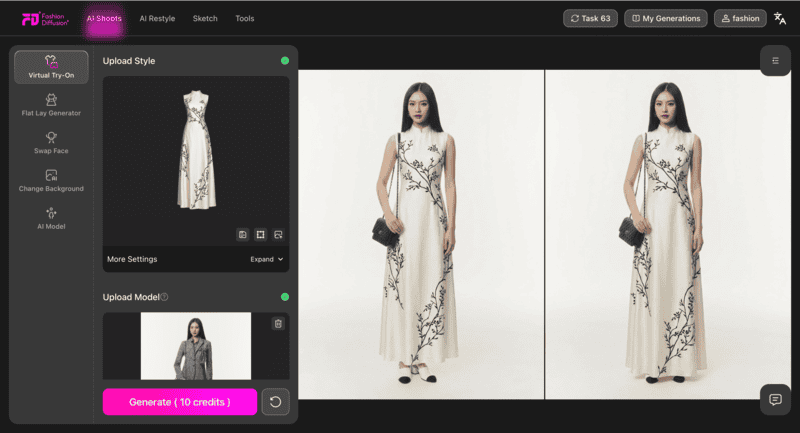Click the uploaded model photo thumbnail
Screen dimensions: 800x433
196,346
